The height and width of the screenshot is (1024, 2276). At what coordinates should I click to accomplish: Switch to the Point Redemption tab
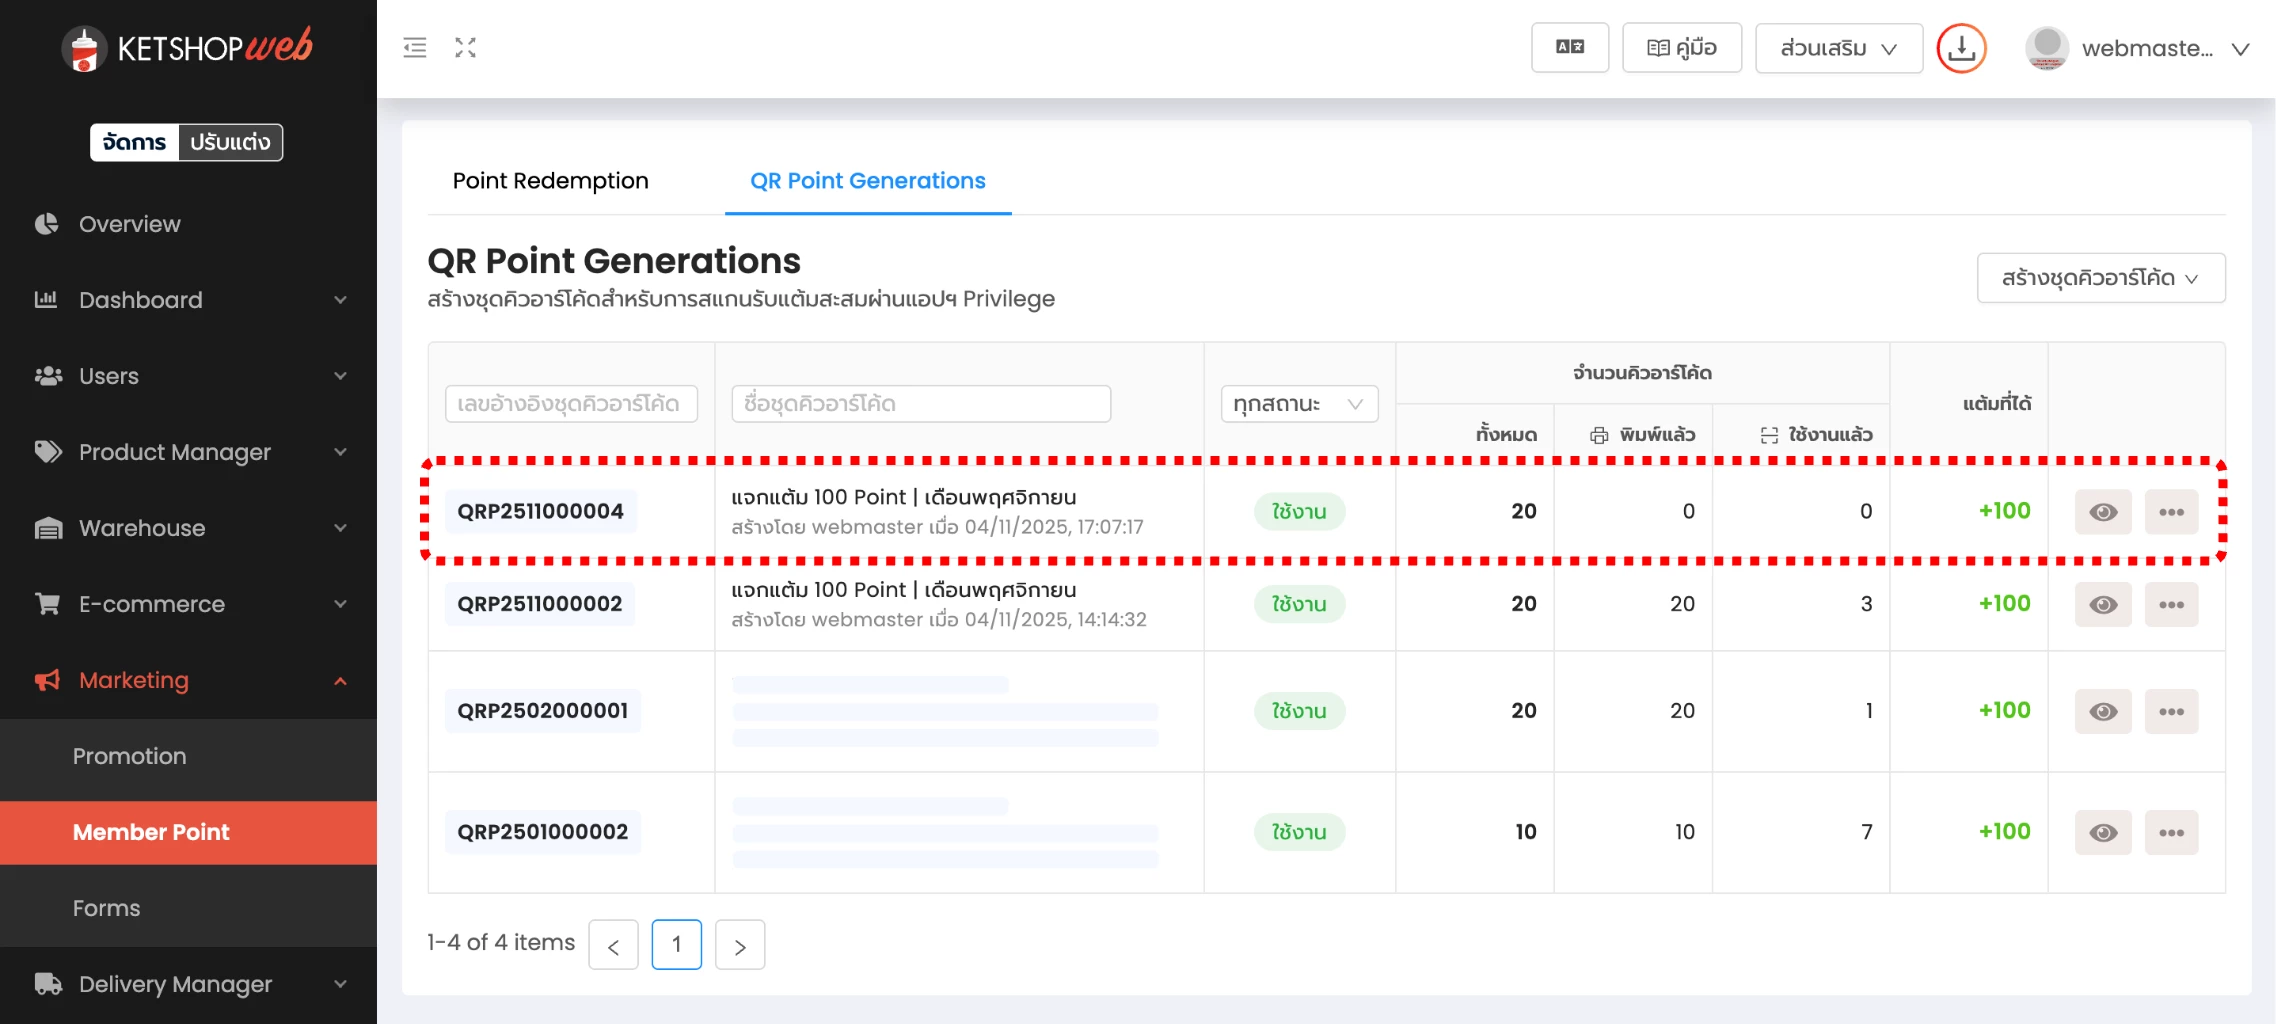(x=550, y=181)
